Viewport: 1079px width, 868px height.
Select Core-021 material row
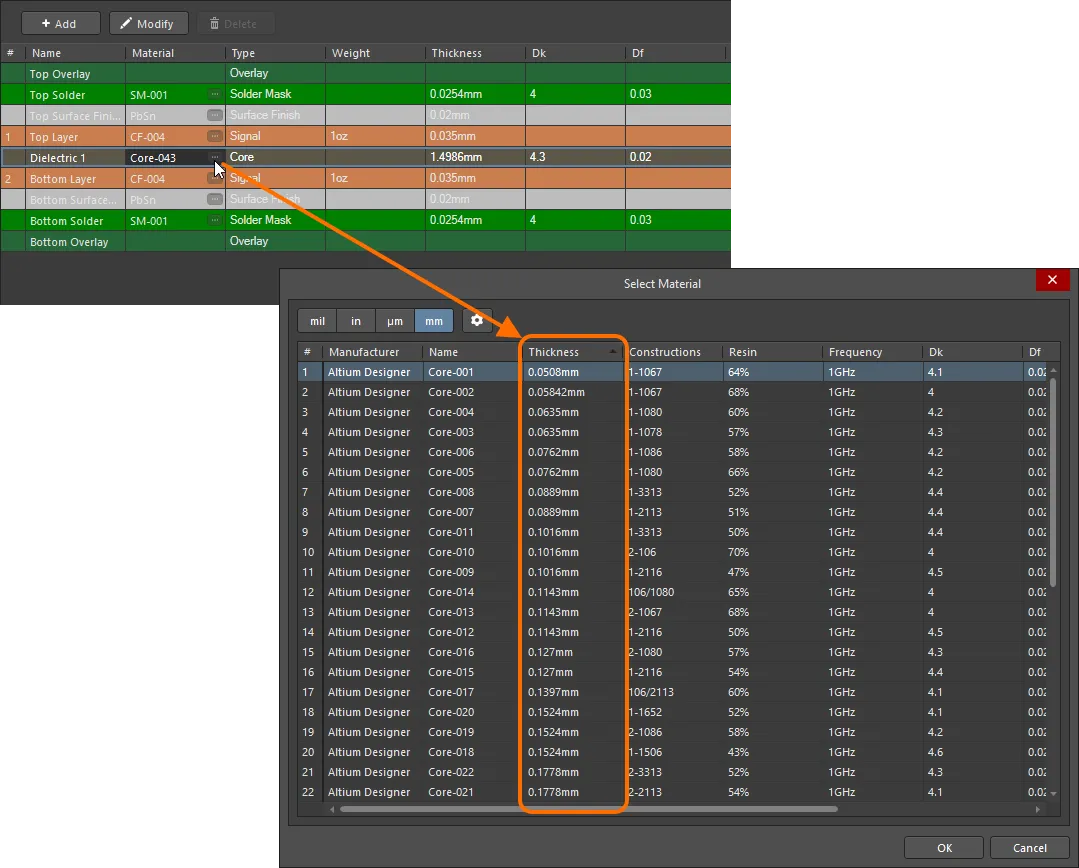pyautogui.click(x=672, y=792)
